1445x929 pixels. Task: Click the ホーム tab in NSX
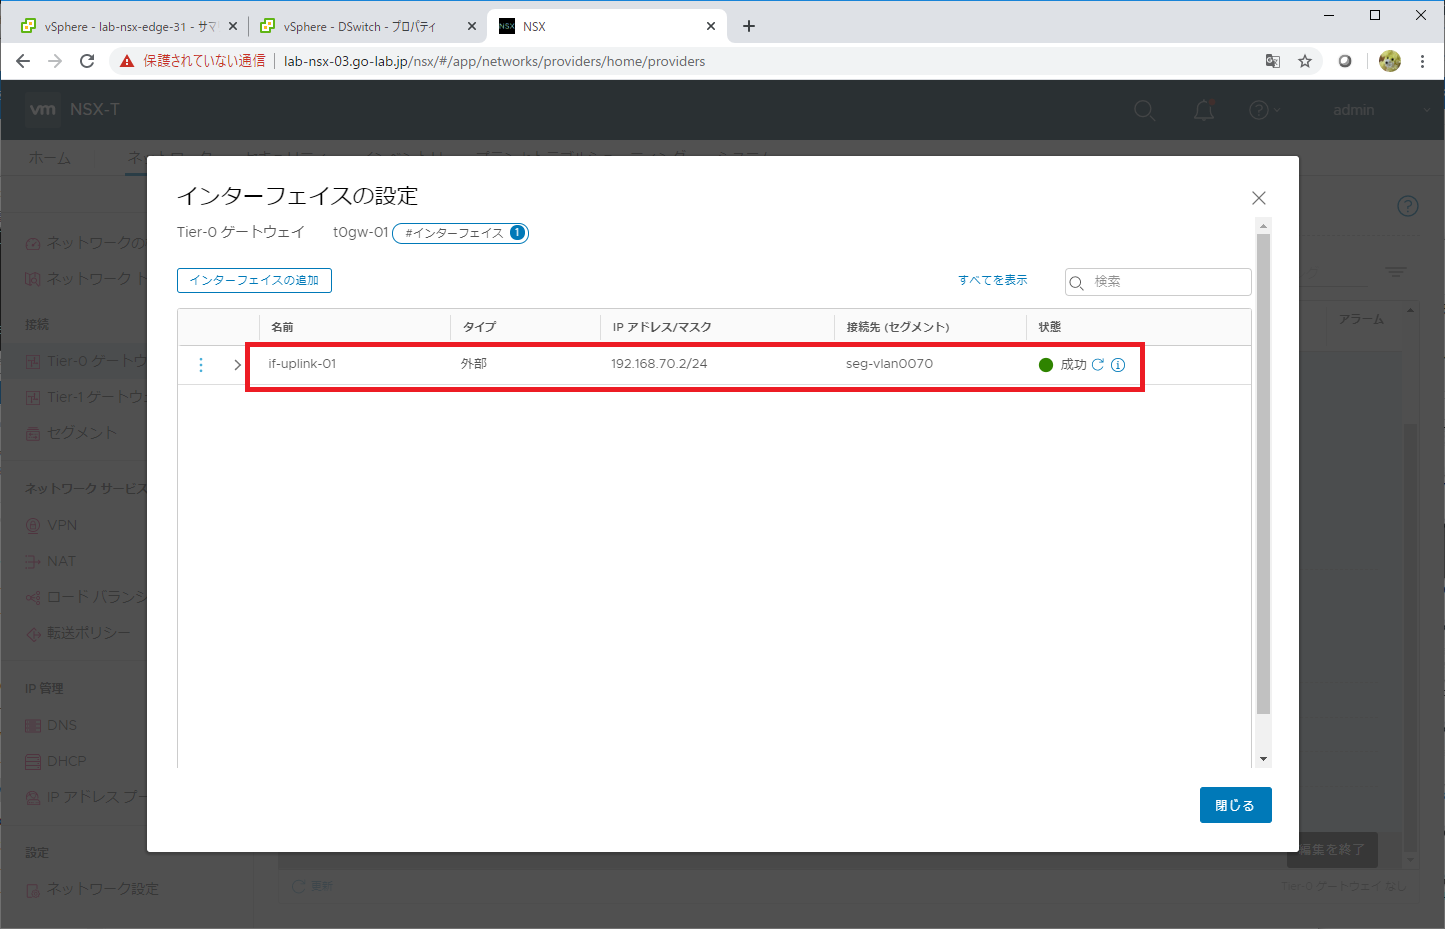click(x=49, y=158)
